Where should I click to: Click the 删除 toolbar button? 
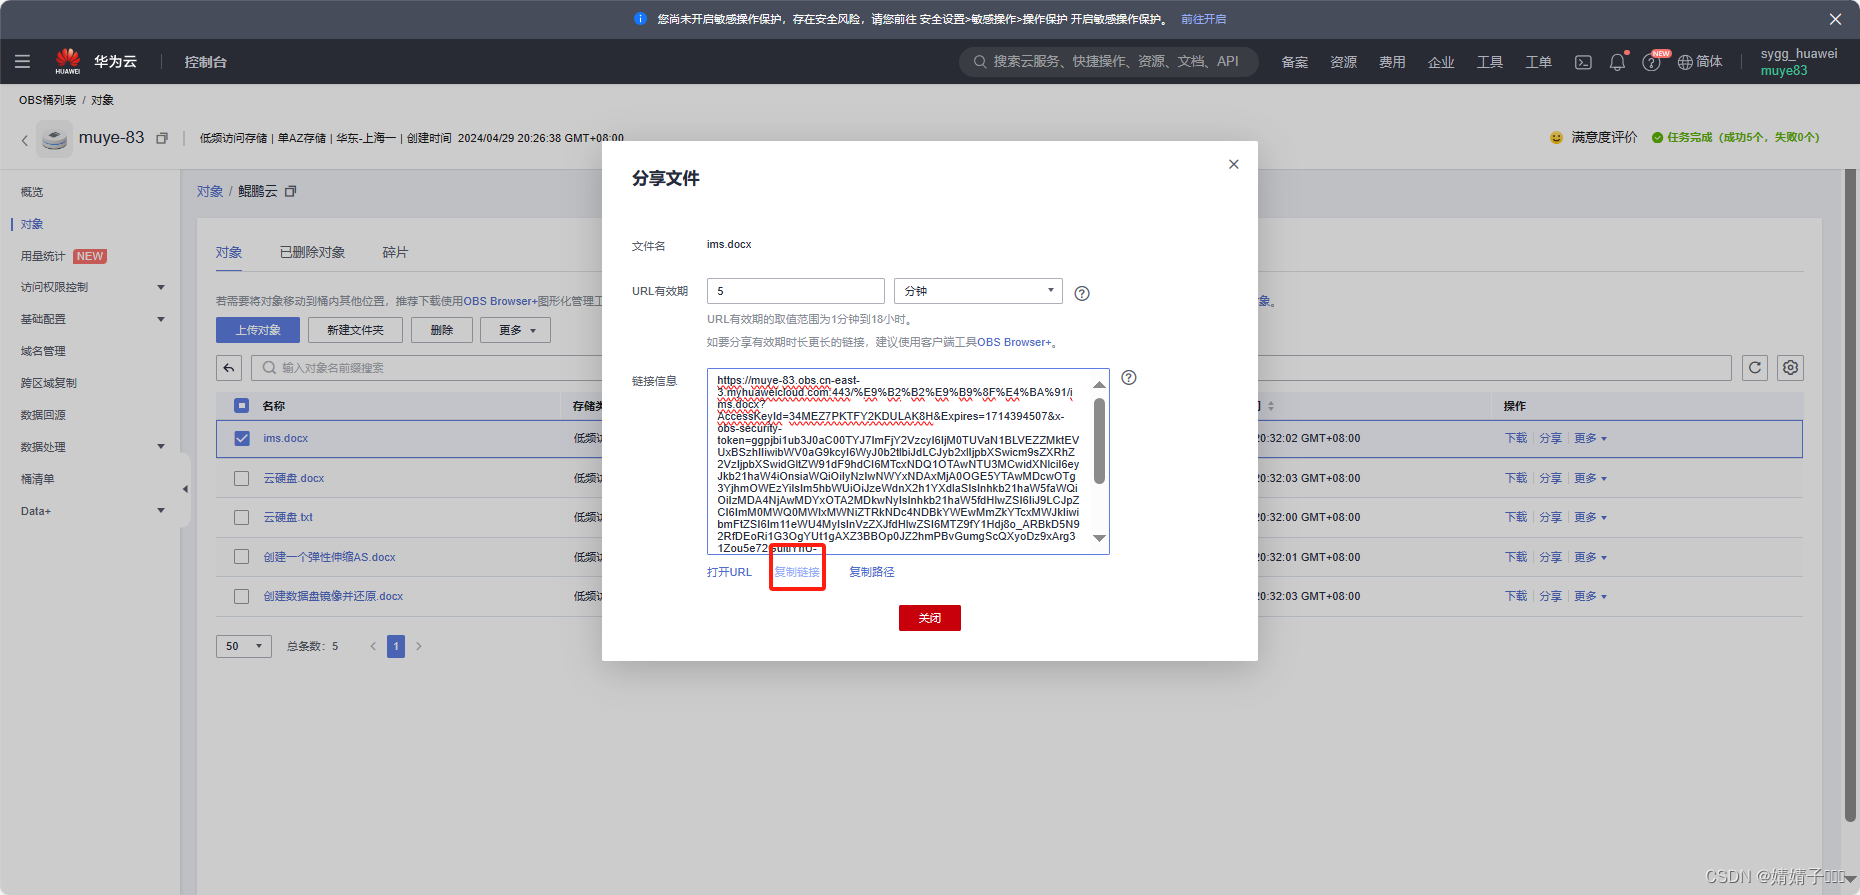point(442,330)
